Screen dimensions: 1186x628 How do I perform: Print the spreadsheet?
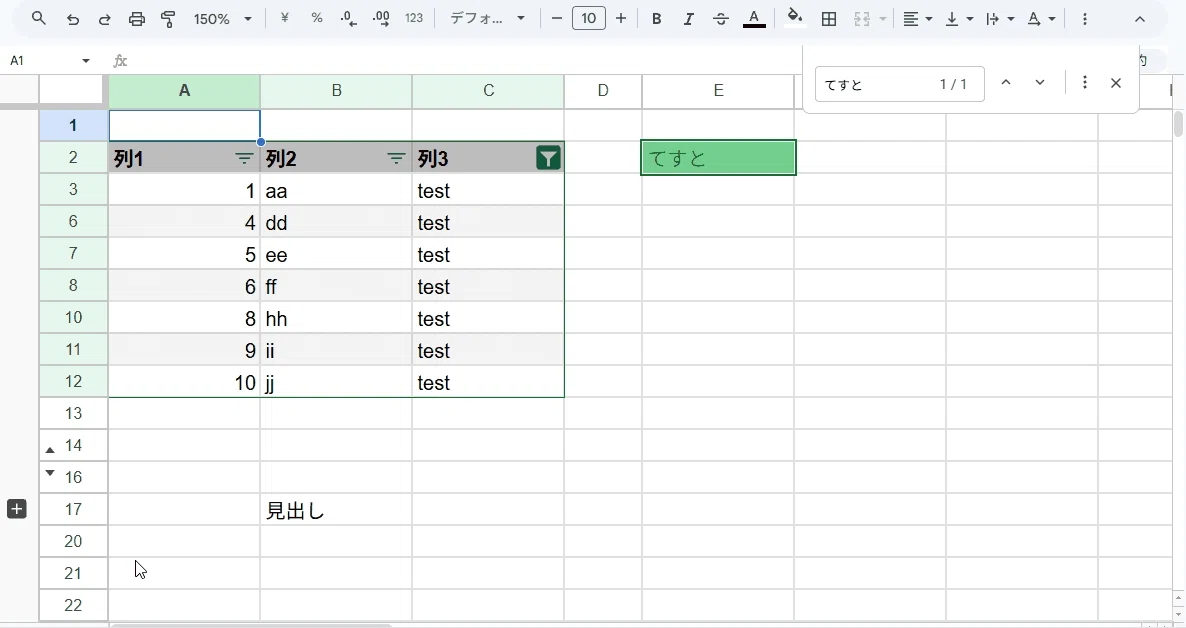pos(137,19)
